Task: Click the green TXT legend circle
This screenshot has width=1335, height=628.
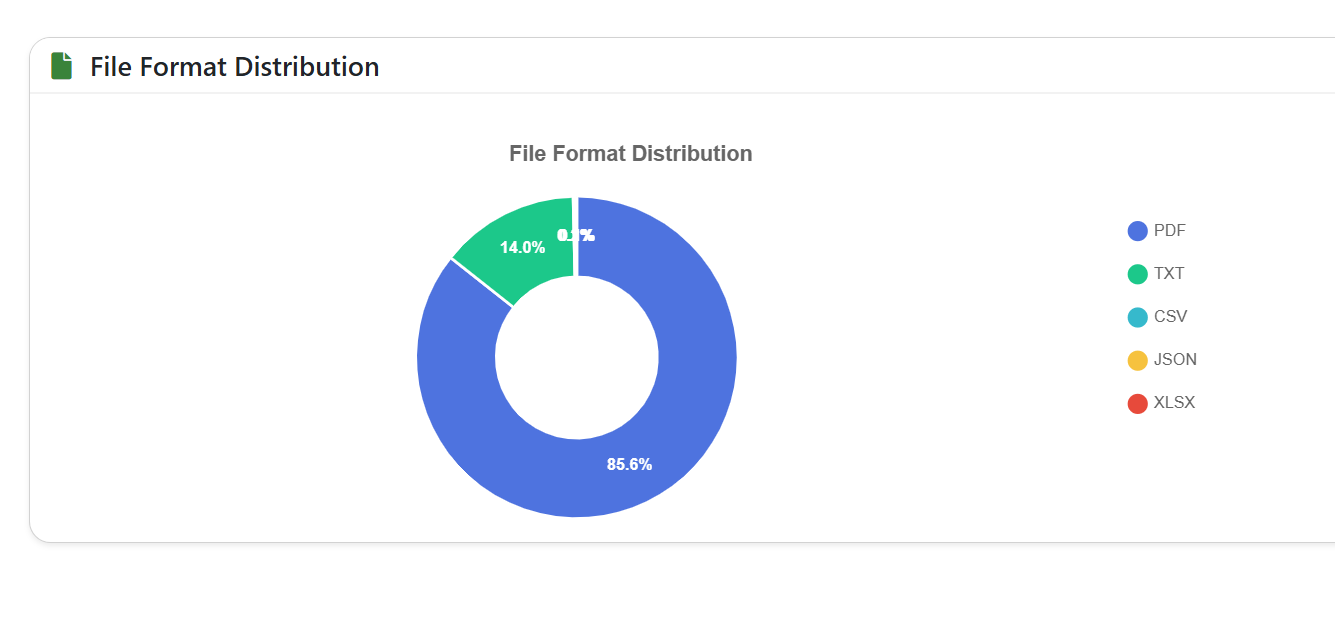Action: [1137, 274]
